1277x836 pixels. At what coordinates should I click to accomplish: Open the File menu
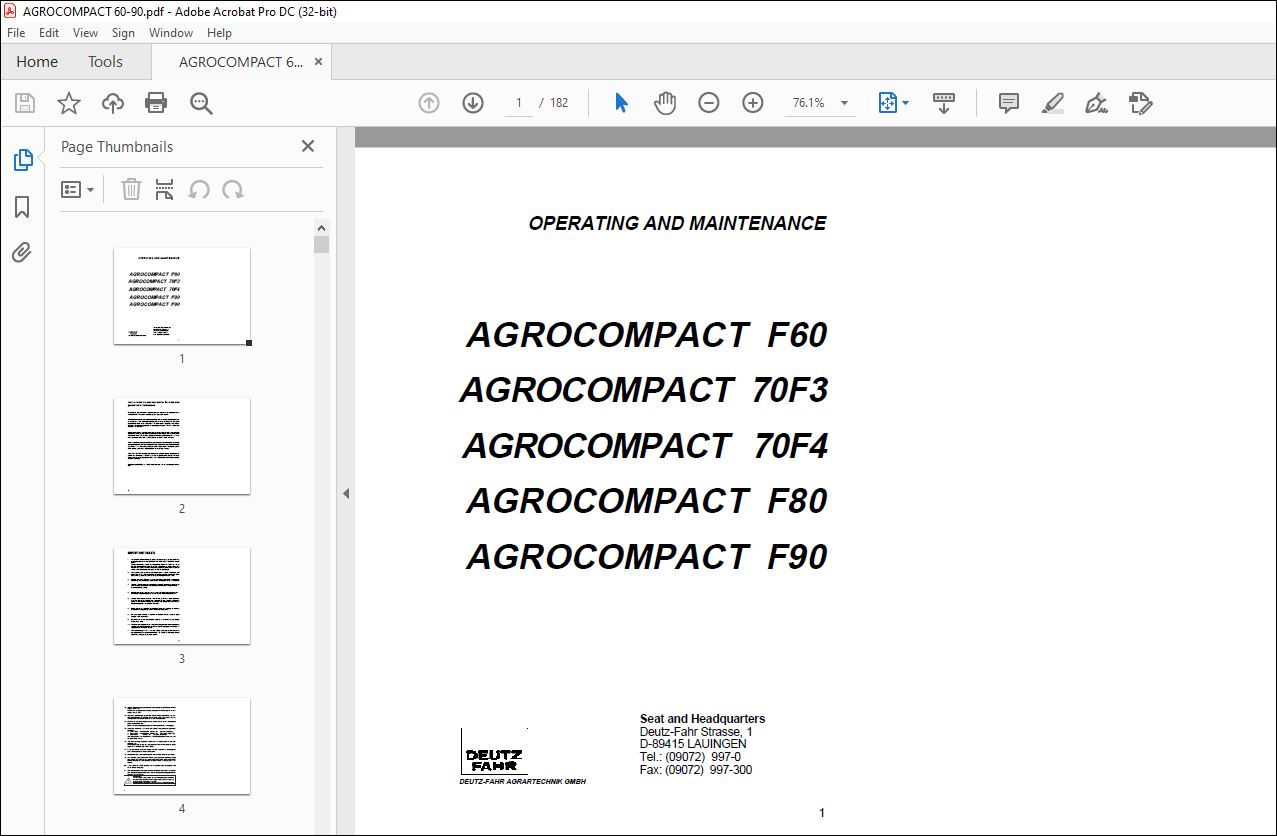click(x=17, y=33)
